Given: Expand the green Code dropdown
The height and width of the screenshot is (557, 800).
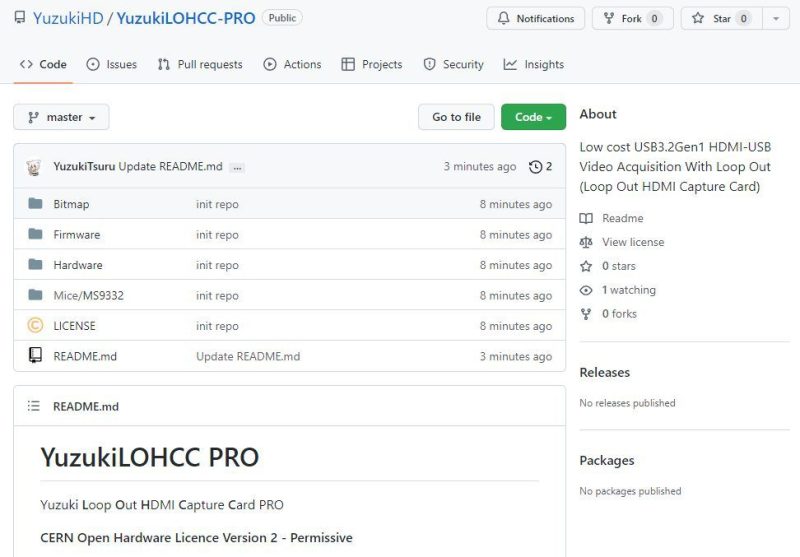Looking at the screenshot, I should pos(533,117).
